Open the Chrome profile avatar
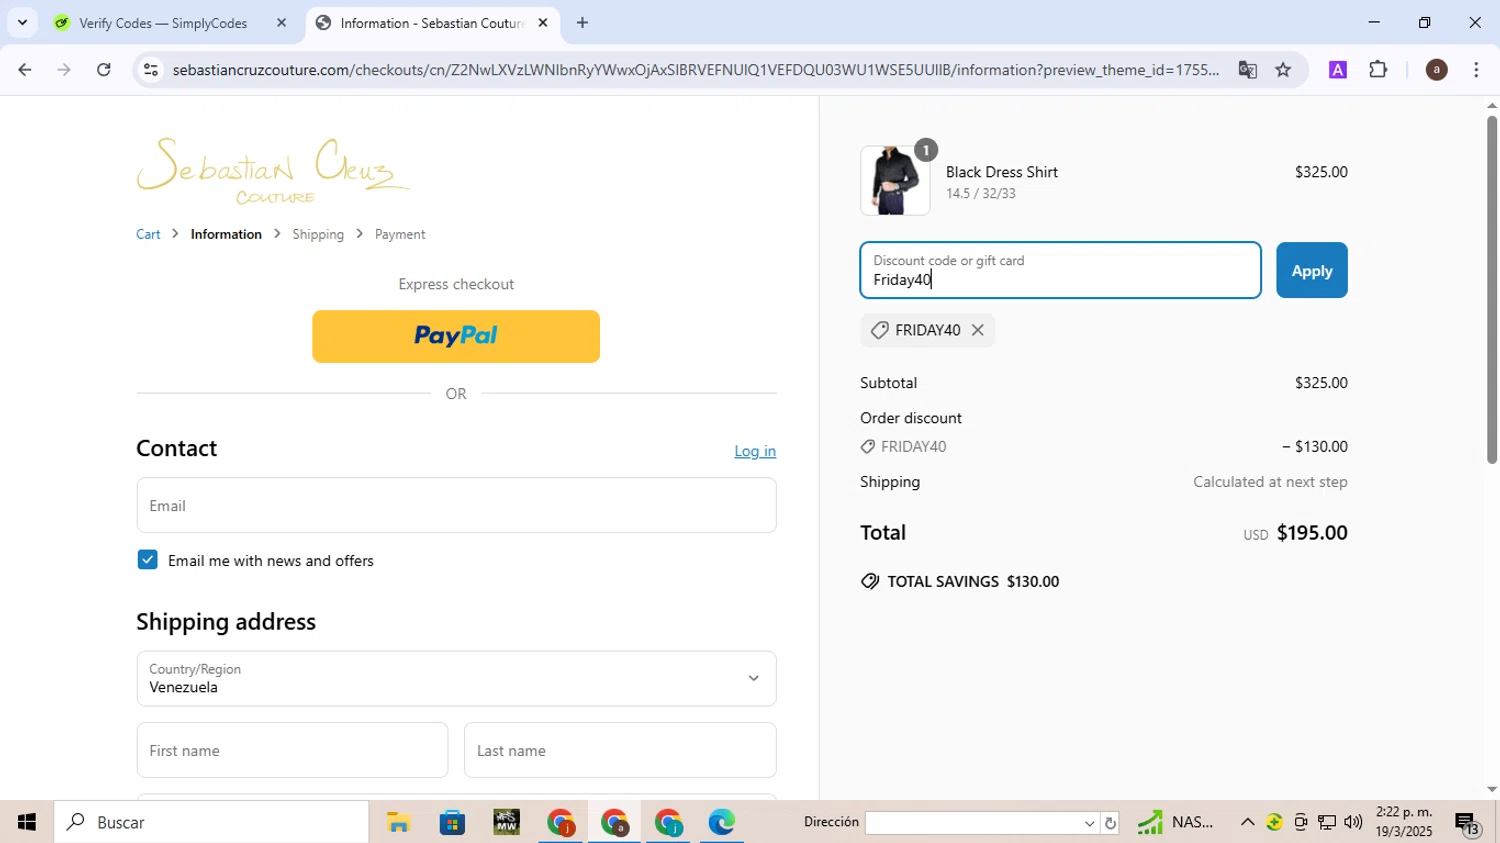 [x=1436, y=70]
